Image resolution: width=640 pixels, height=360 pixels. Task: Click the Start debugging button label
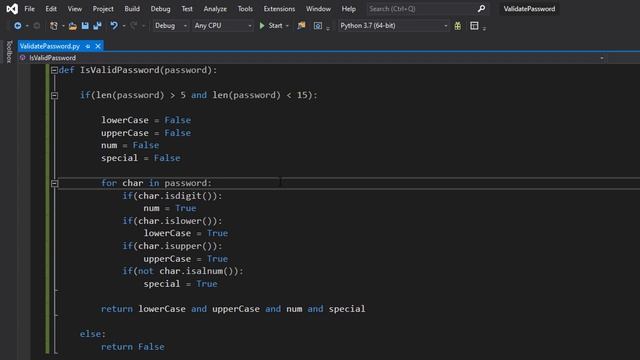[276, 26]
